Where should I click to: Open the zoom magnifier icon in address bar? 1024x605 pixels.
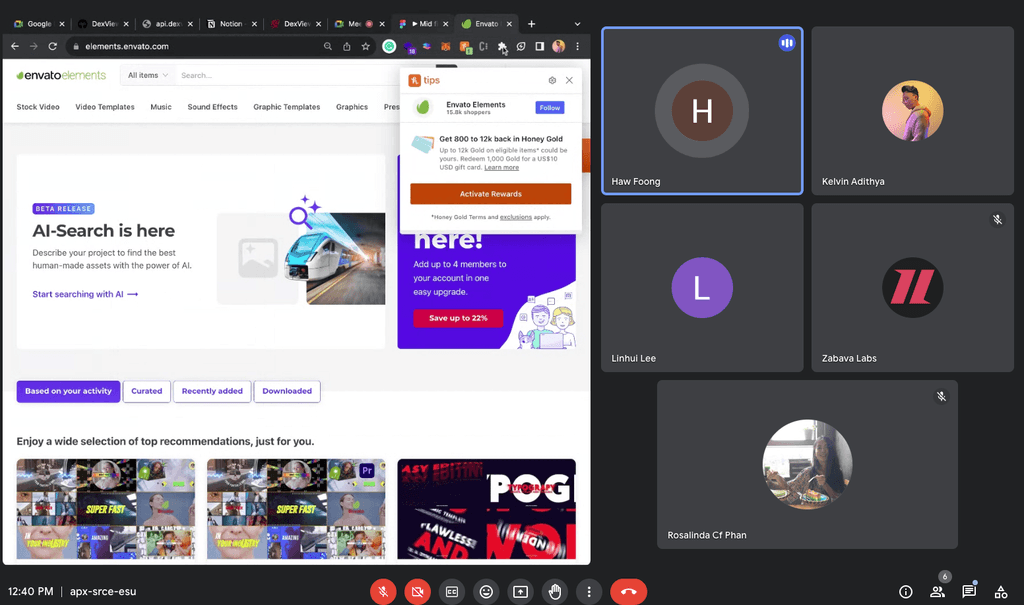328,46
